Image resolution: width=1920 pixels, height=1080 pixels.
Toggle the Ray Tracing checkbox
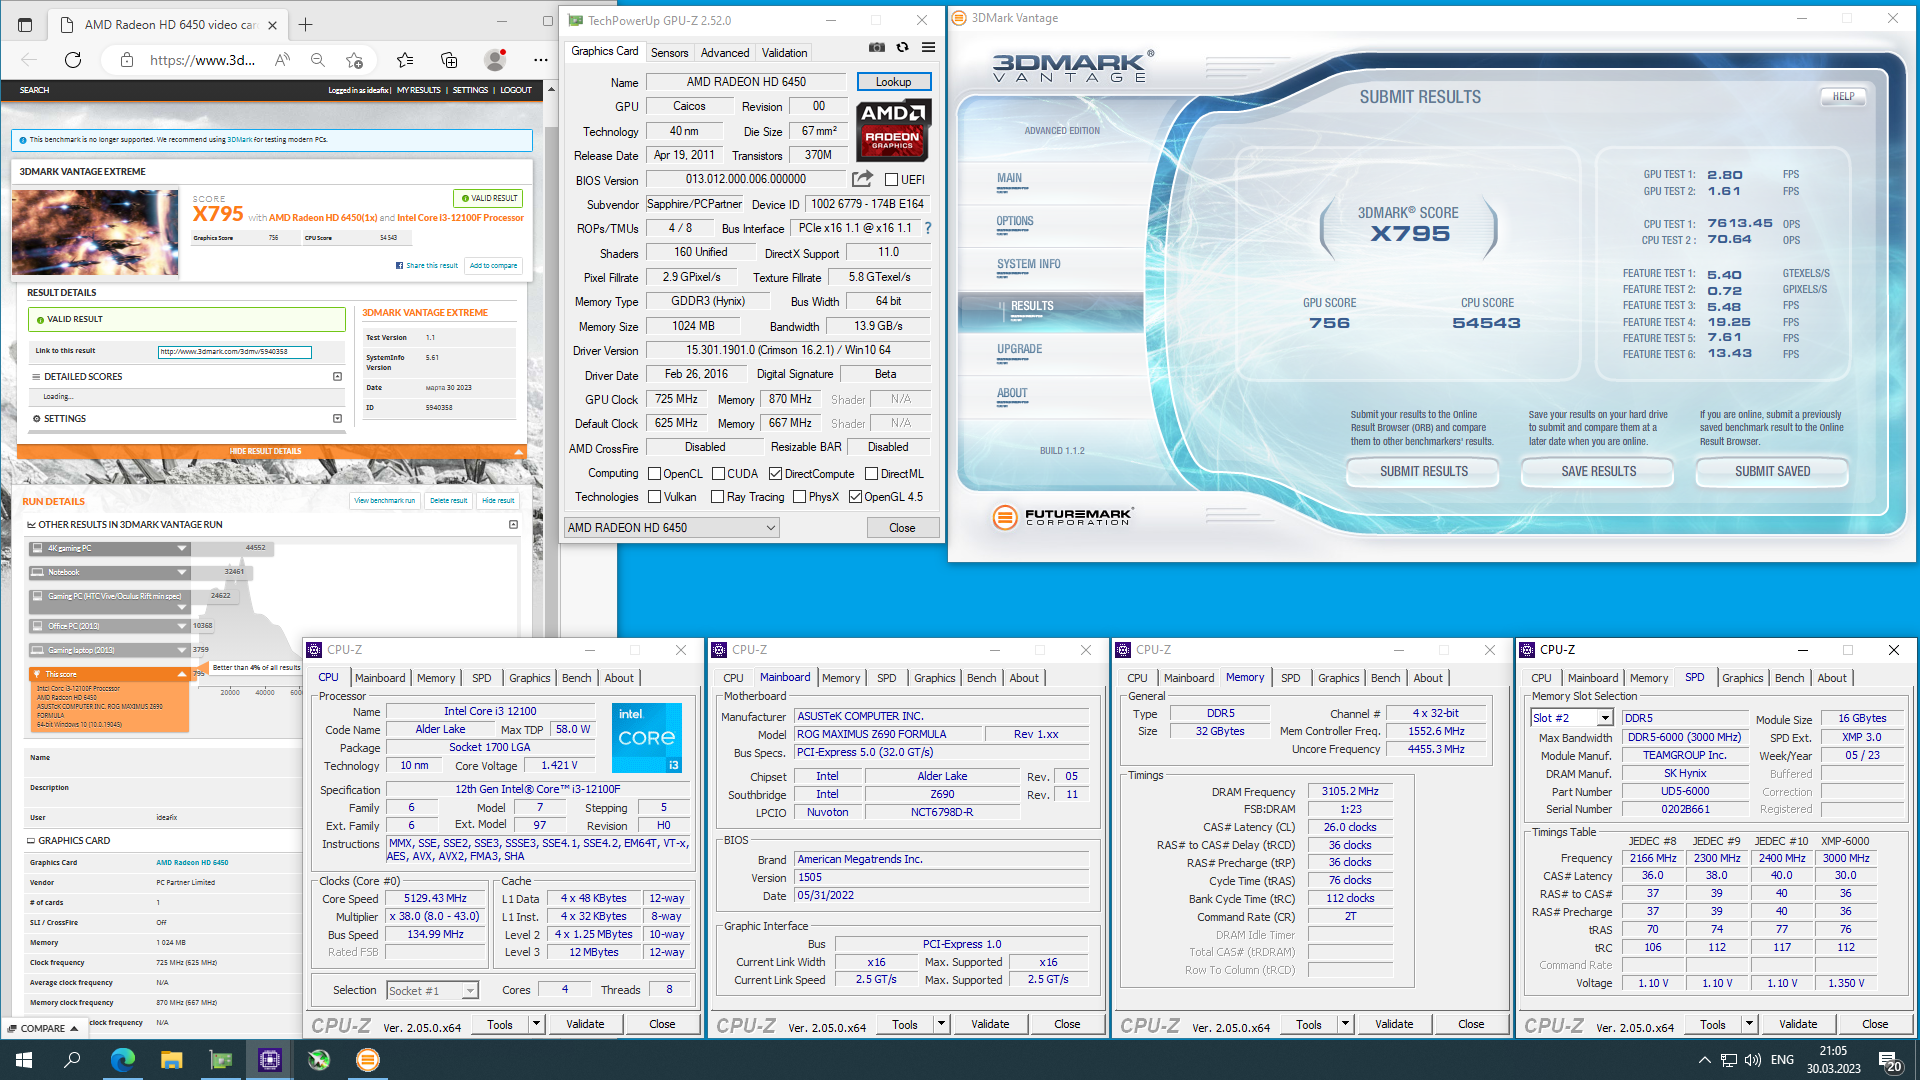click(717, 497)
